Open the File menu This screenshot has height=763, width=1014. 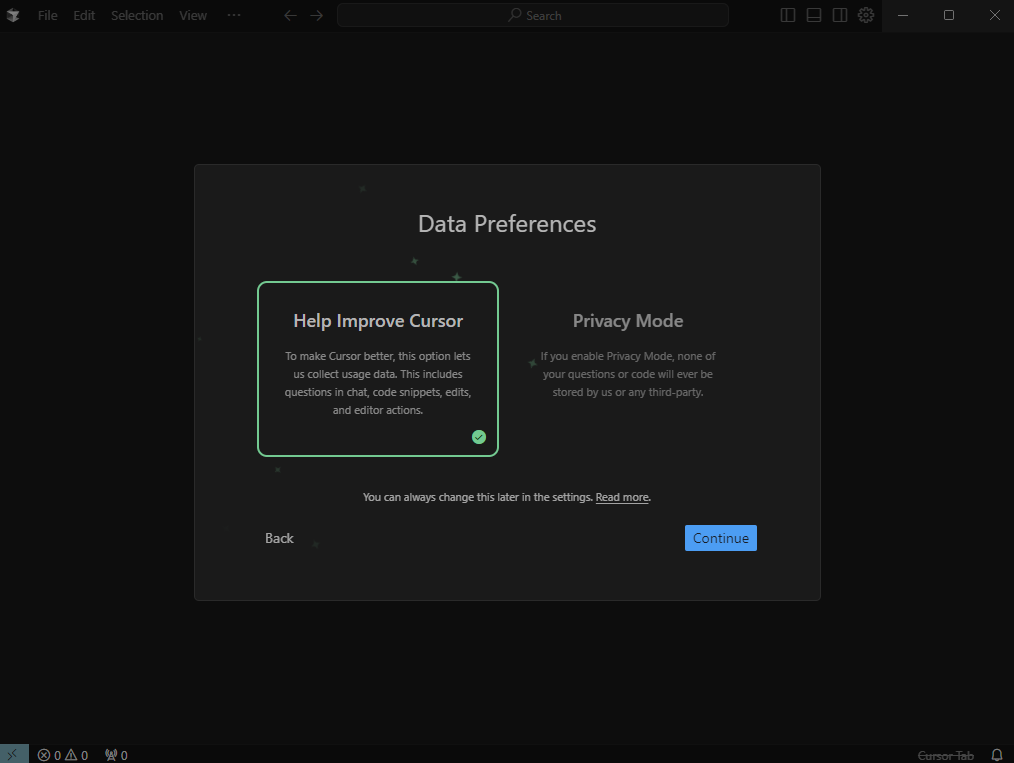pos(47,15)
